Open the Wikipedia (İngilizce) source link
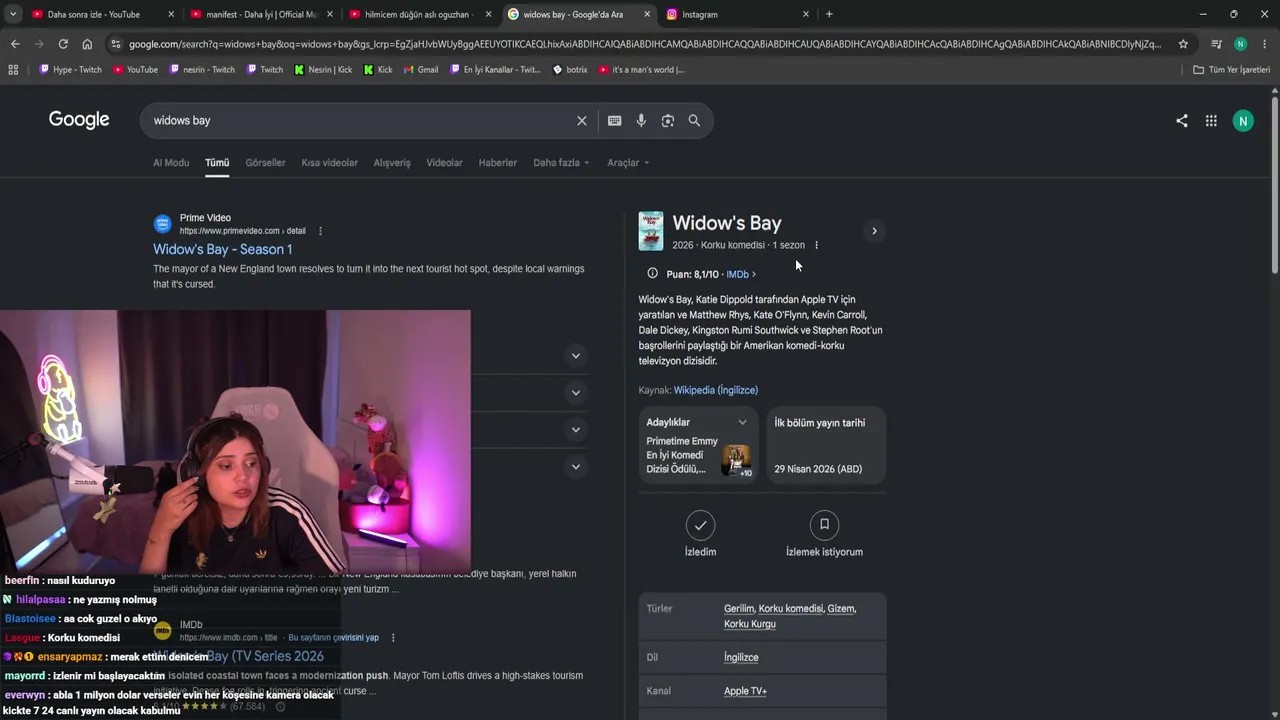The width and height of the screenshot is (1280, 720). pyautogui.click(x=716, y=390)
